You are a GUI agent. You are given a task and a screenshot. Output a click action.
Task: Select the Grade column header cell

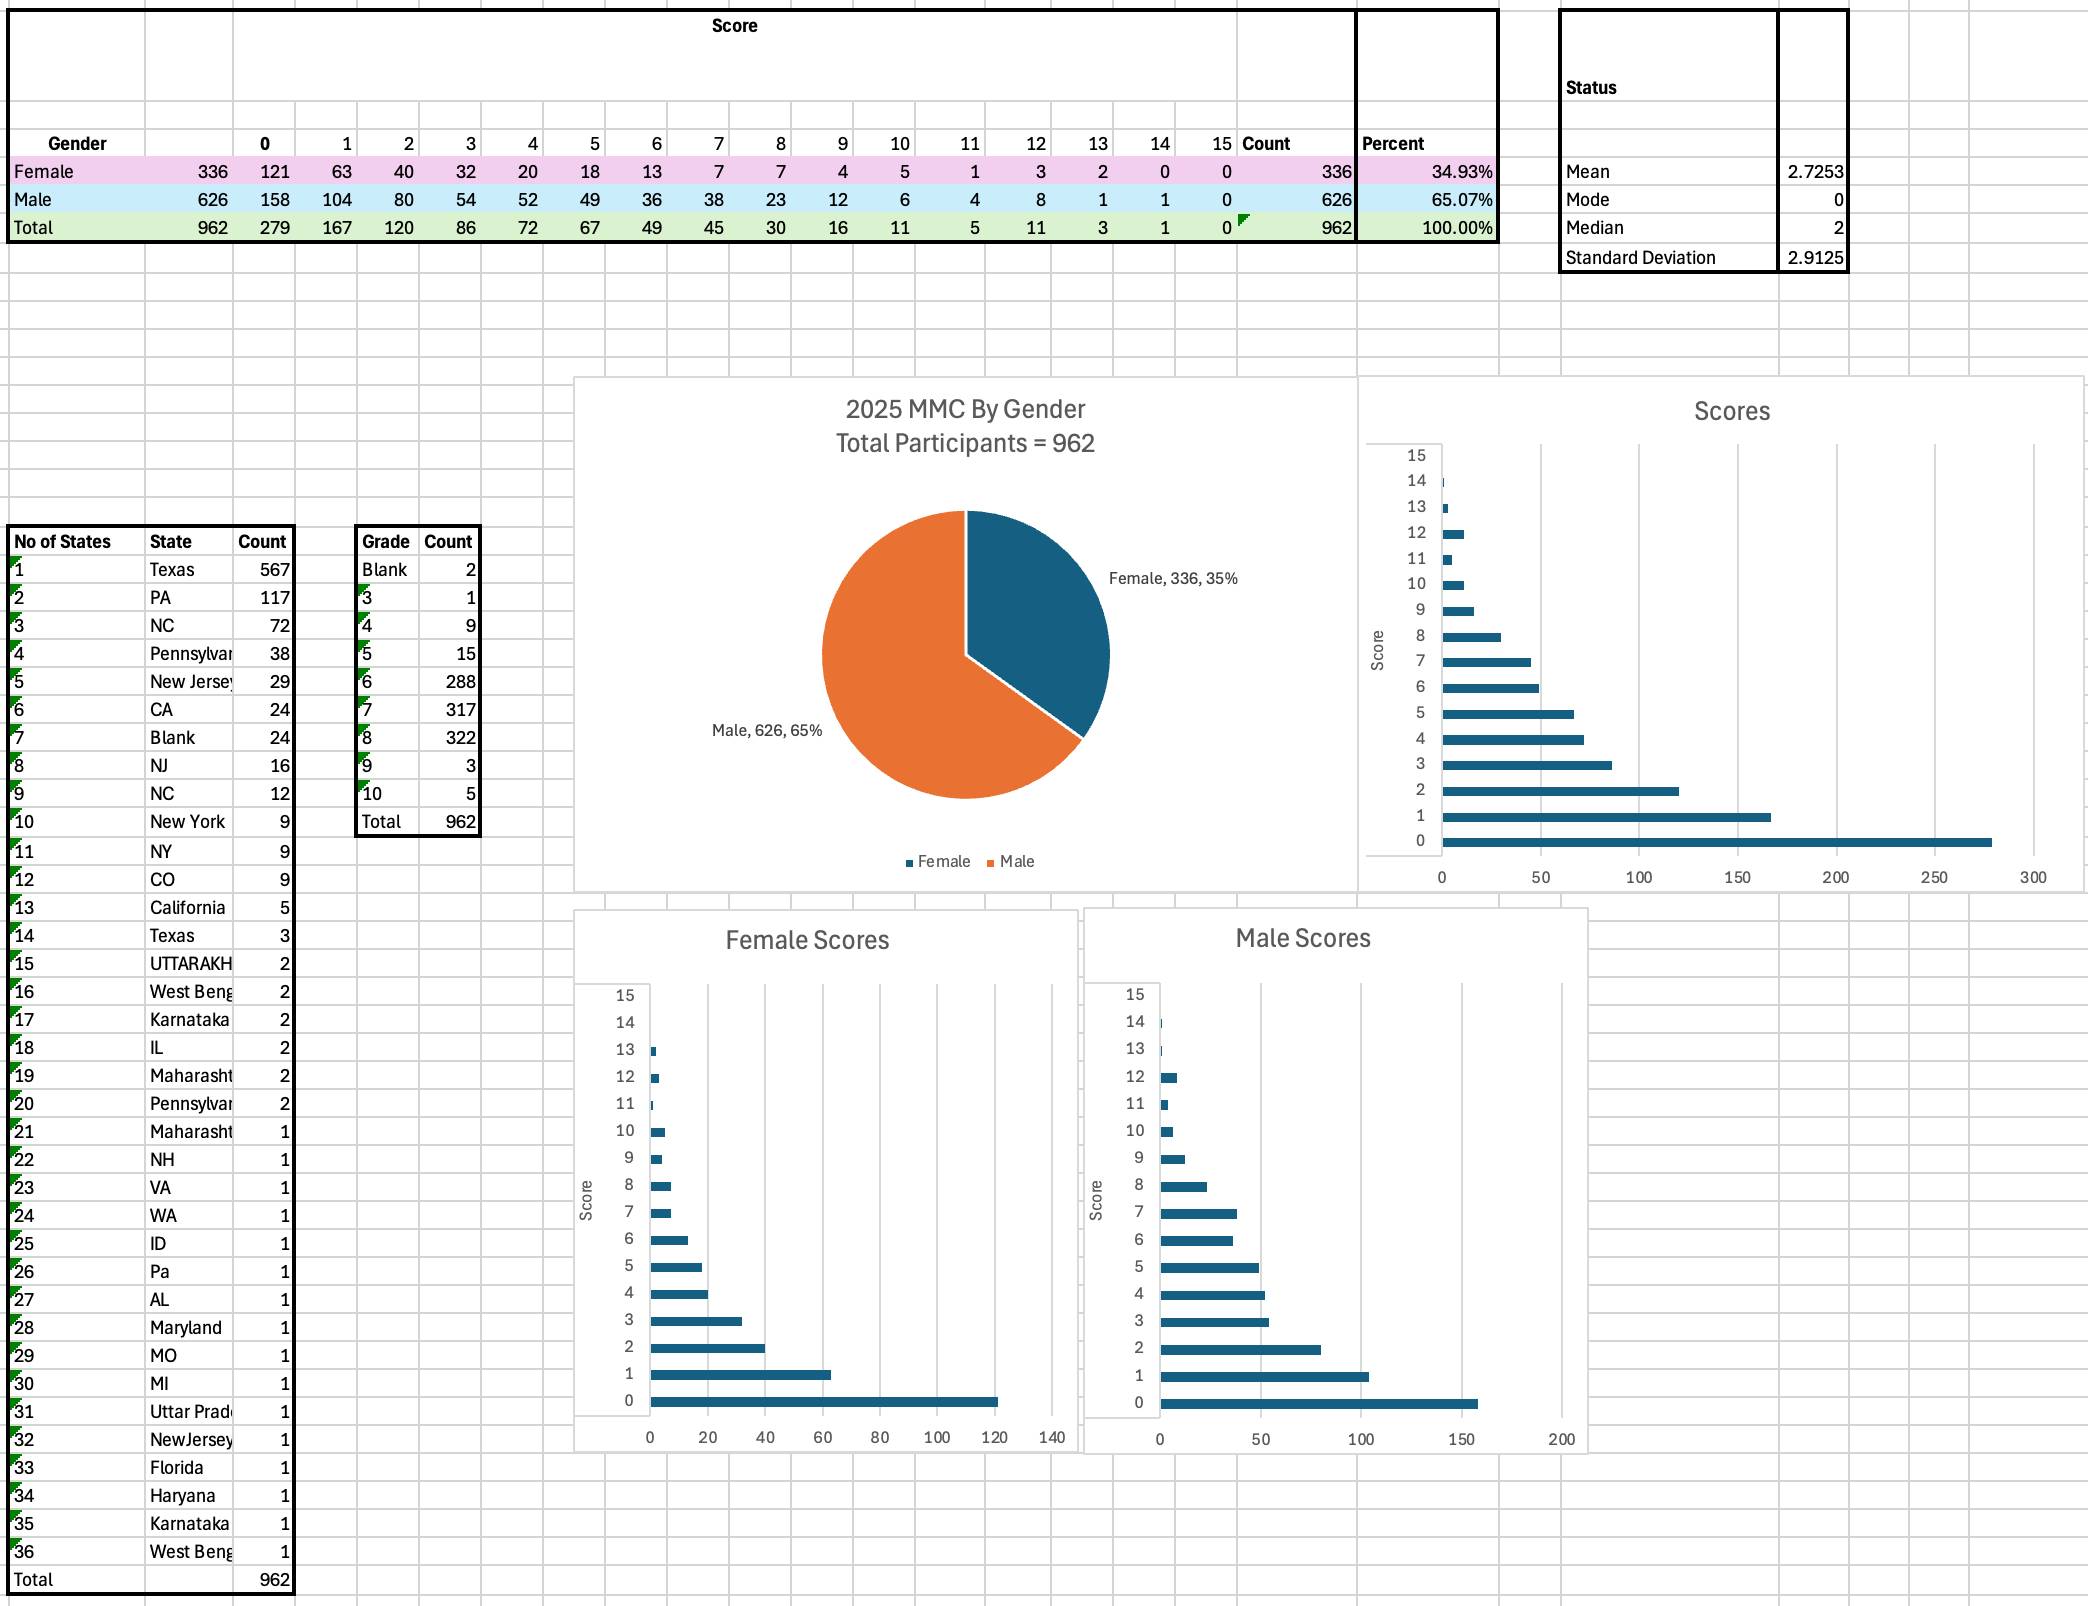tap(386, 542)
